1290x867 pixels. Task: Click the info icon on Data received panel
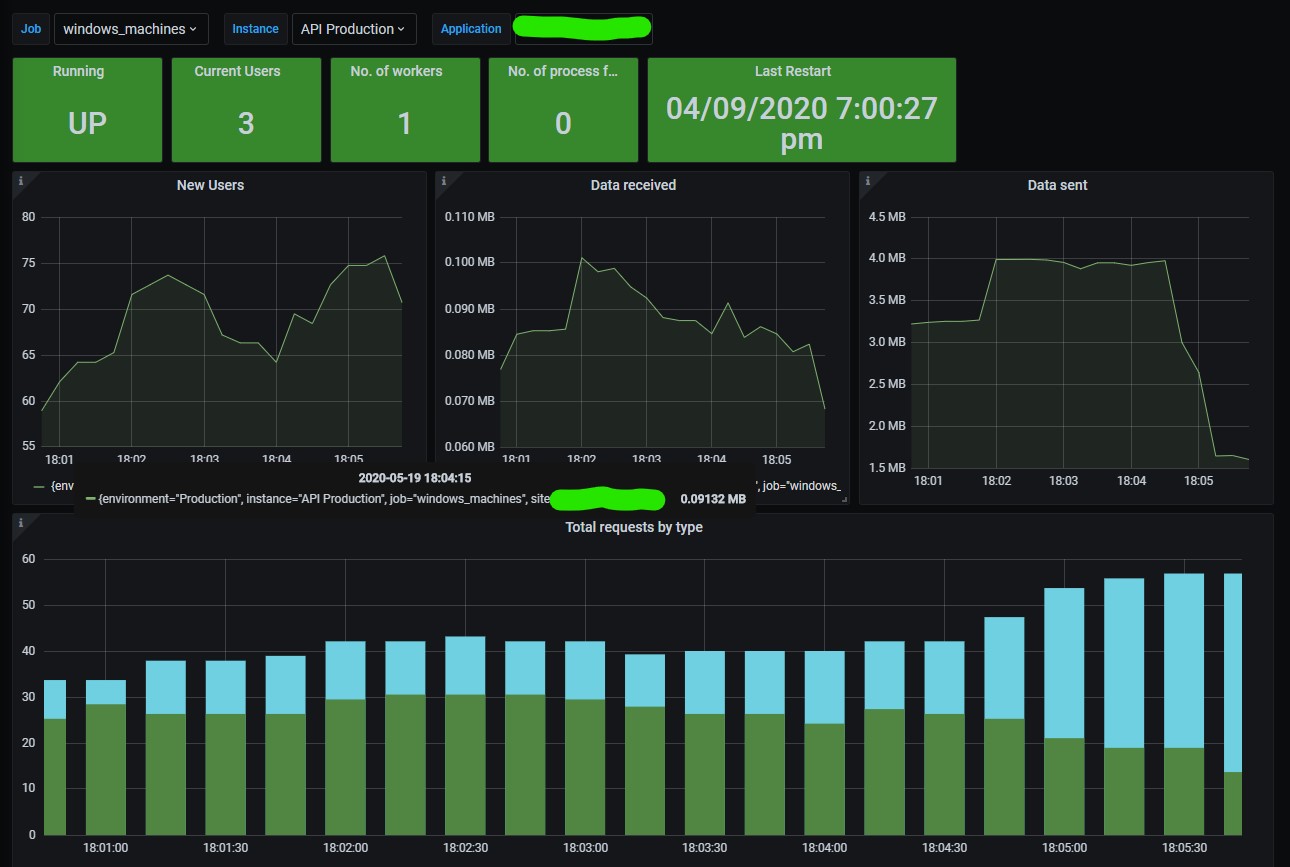click(444, 181)
